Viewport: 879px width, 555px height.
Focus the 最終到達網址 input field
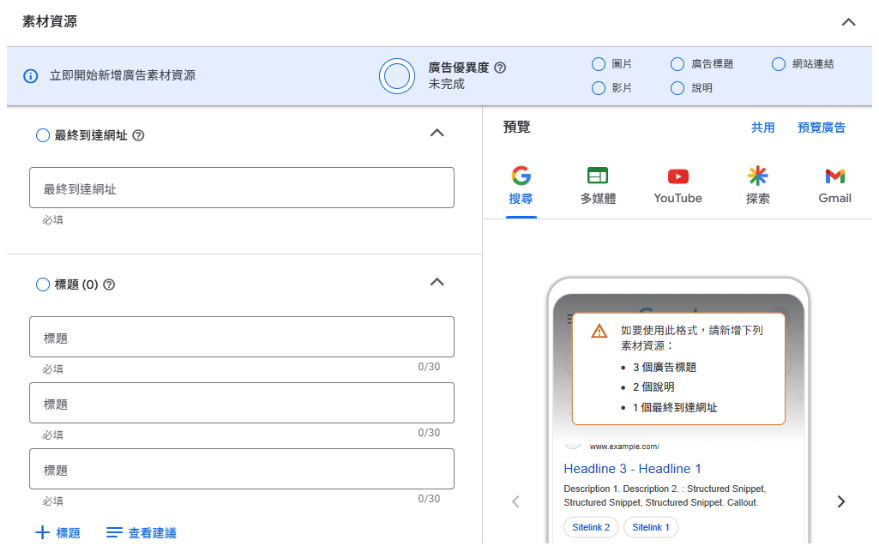tap(242, 188)
